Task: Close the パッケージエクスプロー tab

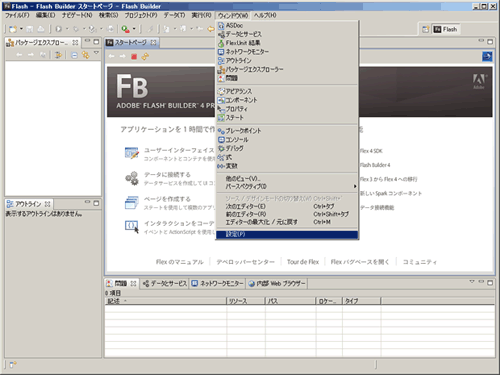Action: [x=75, y=43]
